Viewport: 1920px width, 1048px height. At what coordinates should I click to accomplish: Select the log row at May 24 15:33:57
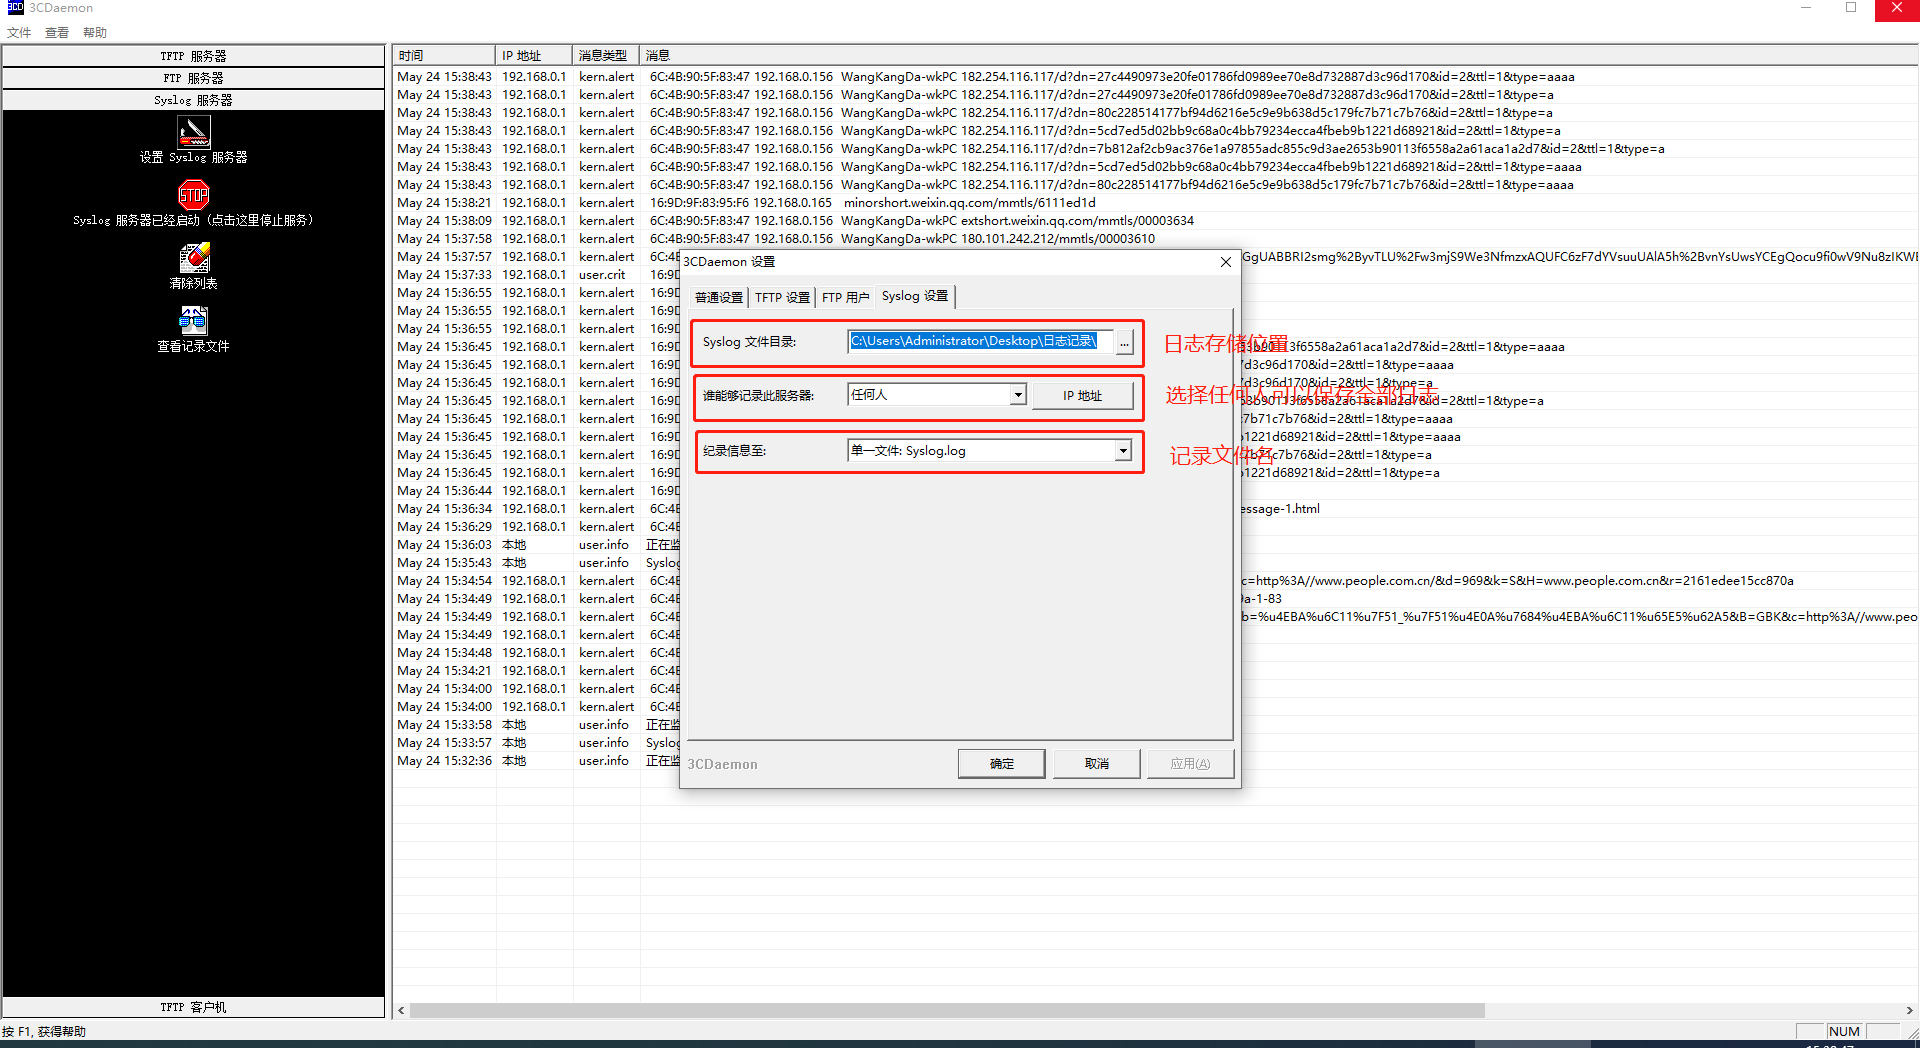tap(536, 743)
